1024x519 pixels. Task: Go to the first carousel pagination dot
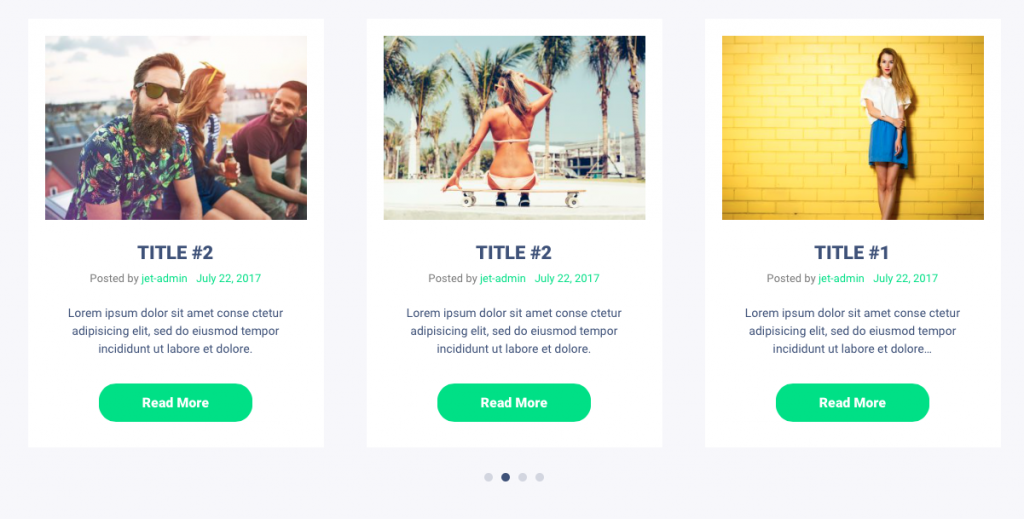click(488, 477)
